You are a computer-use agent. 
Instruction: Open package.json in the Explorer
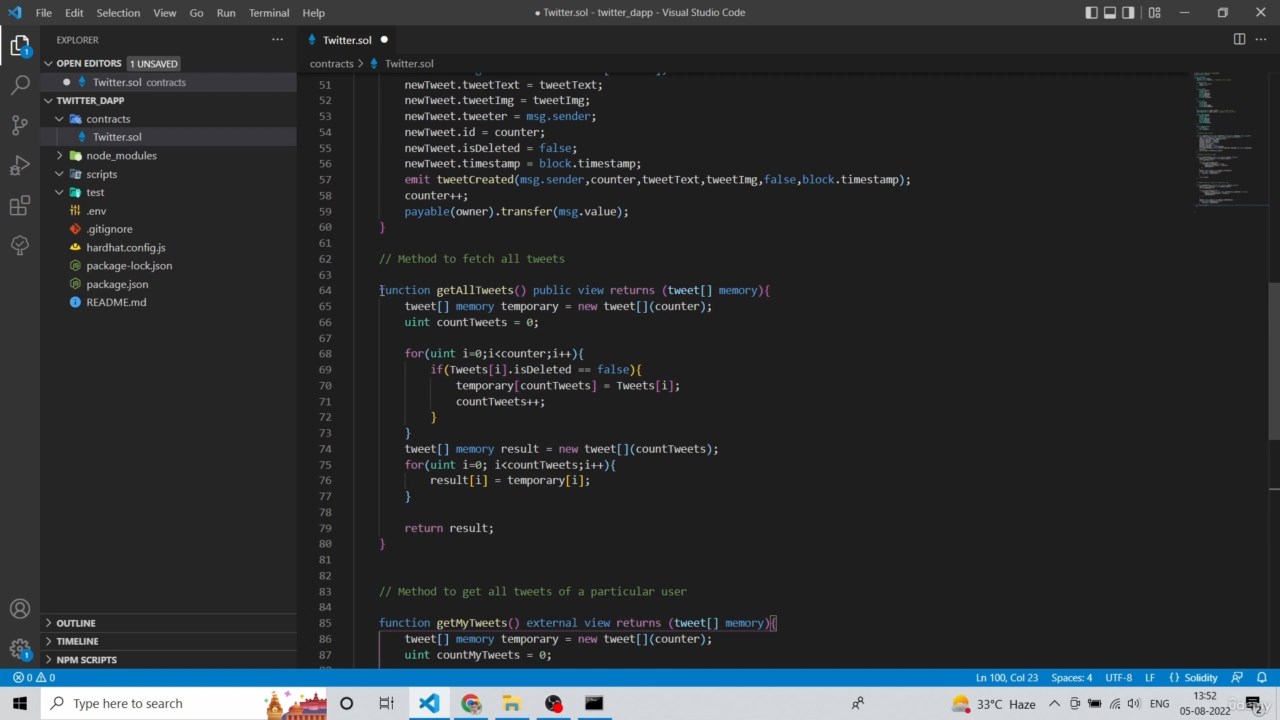pyautogui.click(x=117, y=284)
